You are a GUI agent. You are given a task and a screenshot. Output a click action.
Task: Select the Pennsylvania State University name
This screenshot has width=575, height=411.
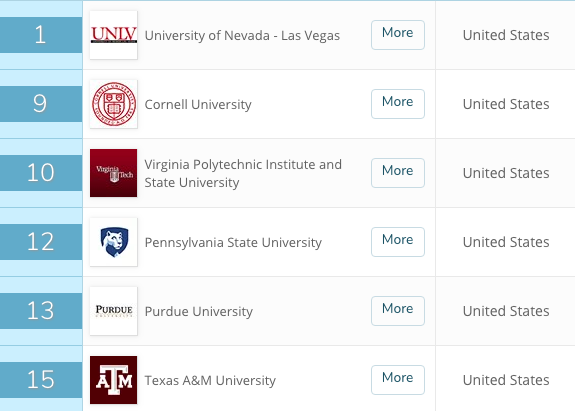[233, 242]
